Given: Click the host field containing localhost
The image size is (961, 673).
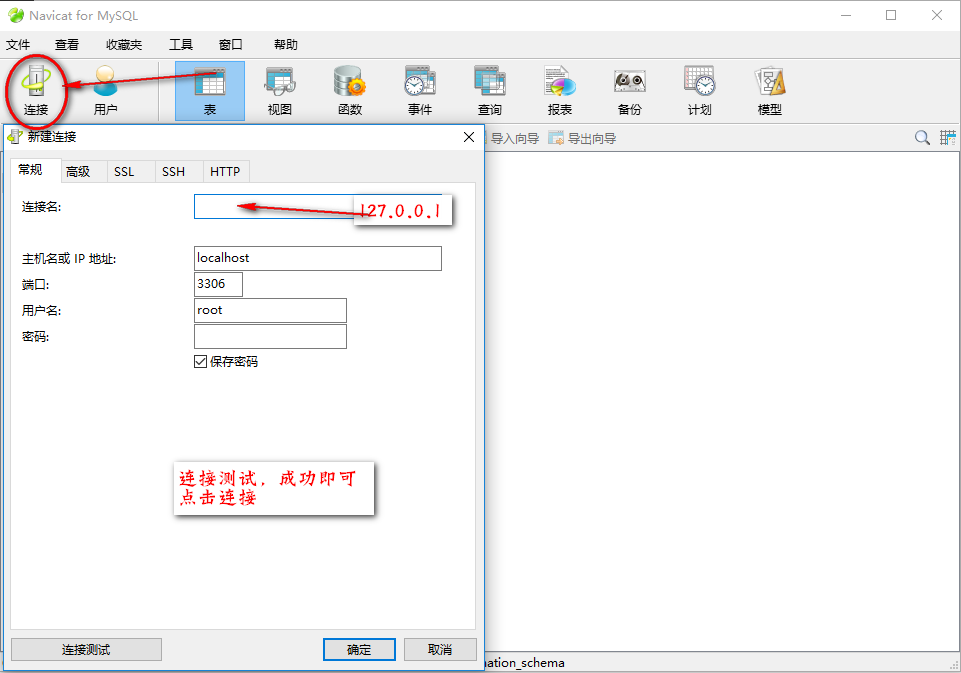Looking at the screenshot, I should 317,258.
